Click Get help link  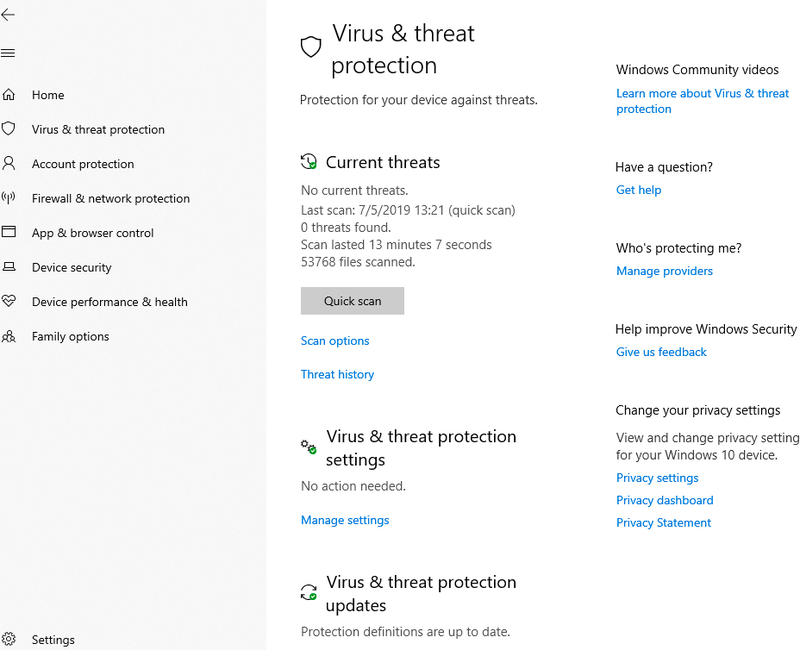pyautogui.click(x=638, y=190)
